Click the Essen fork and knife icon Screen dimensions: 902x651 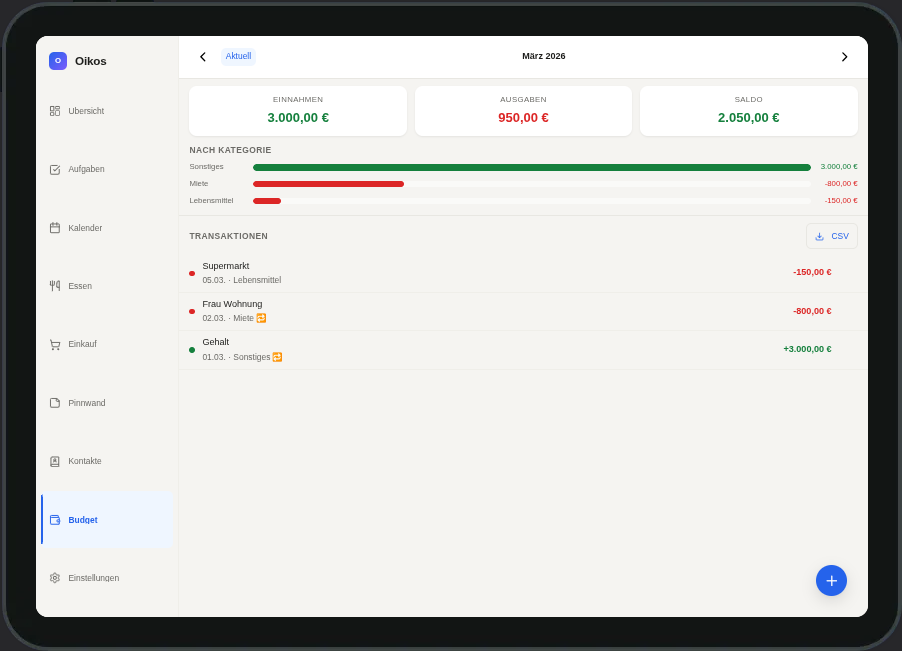click(x=55, y=286)
